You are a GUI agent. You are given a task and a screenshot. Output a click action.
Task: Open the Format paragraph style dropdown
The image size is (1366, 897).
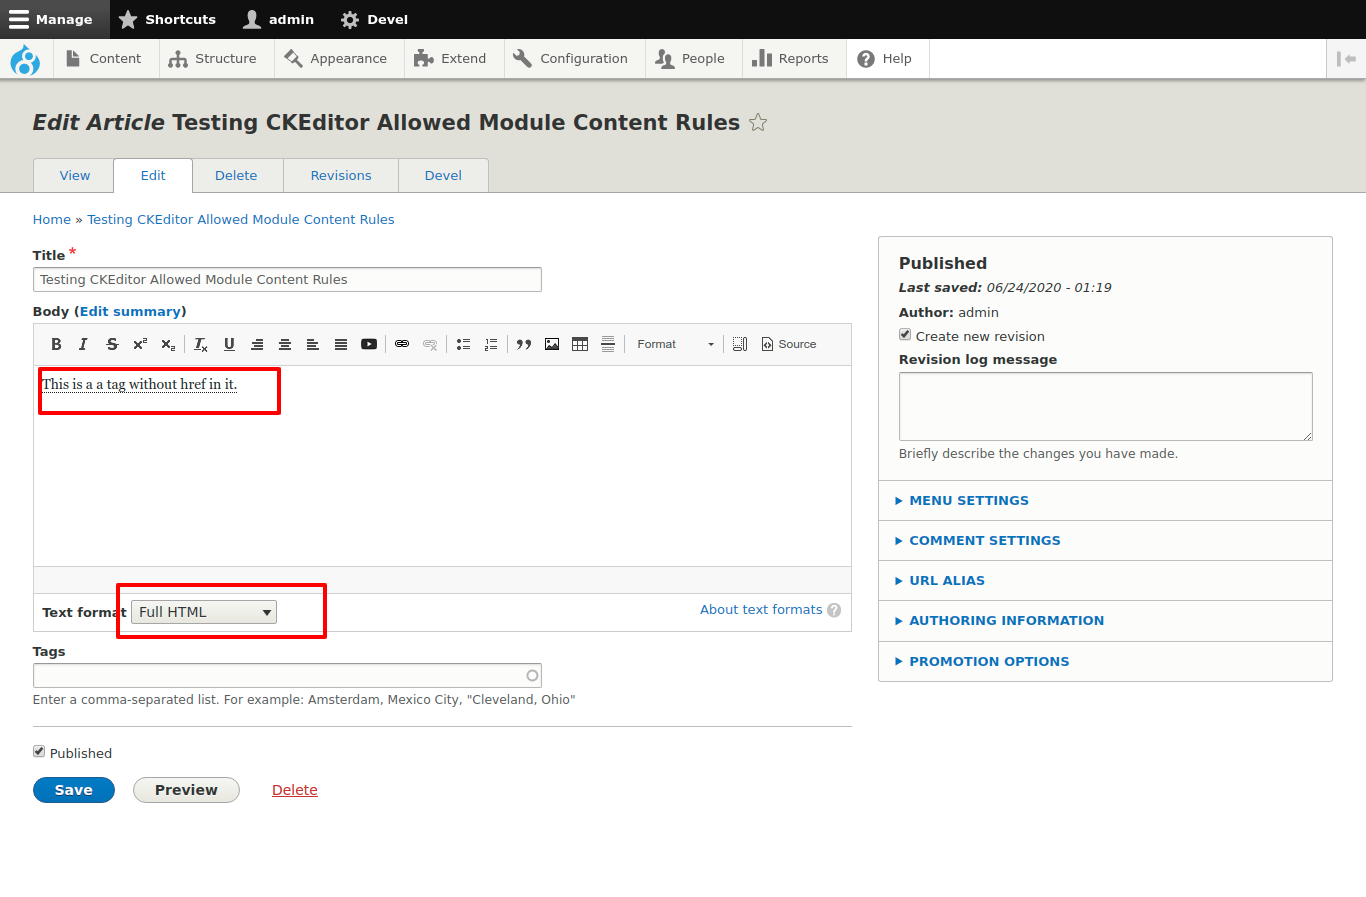[675, 344]
